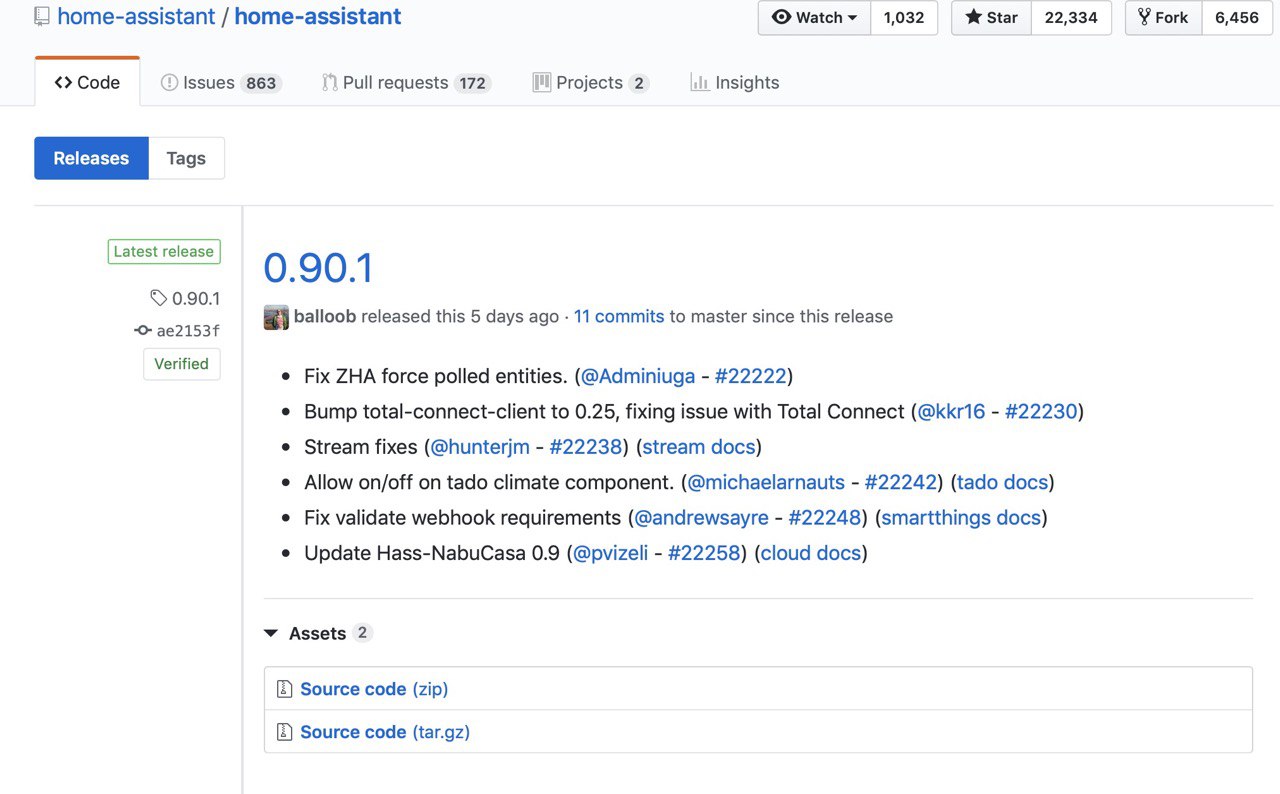
Task: Open the 0.90.1 release title
Action: point(318,268)
